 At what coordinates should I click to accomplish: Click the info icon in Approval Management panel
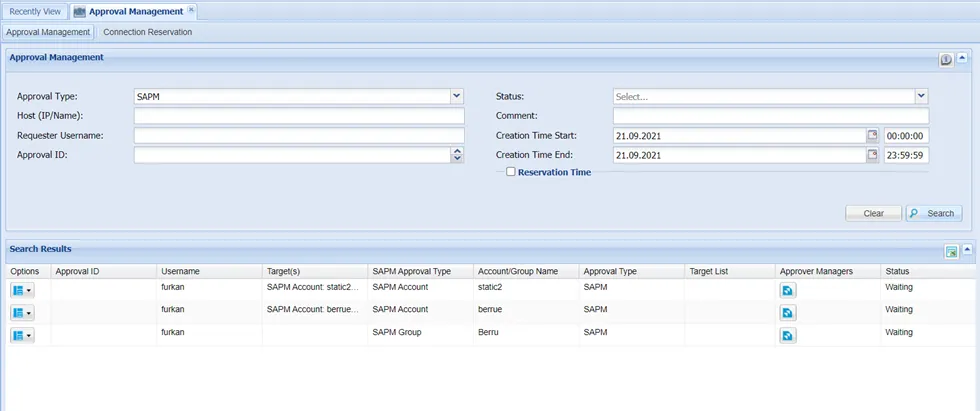coord(946,60)
